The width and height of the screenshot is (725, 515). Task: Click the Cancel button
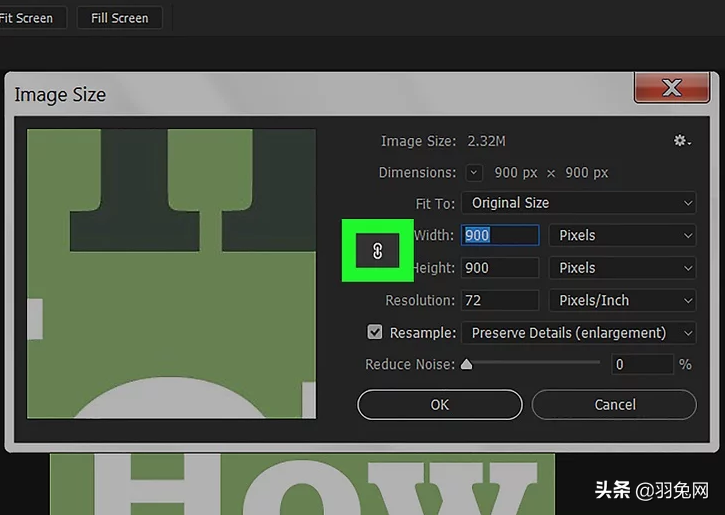614,405
